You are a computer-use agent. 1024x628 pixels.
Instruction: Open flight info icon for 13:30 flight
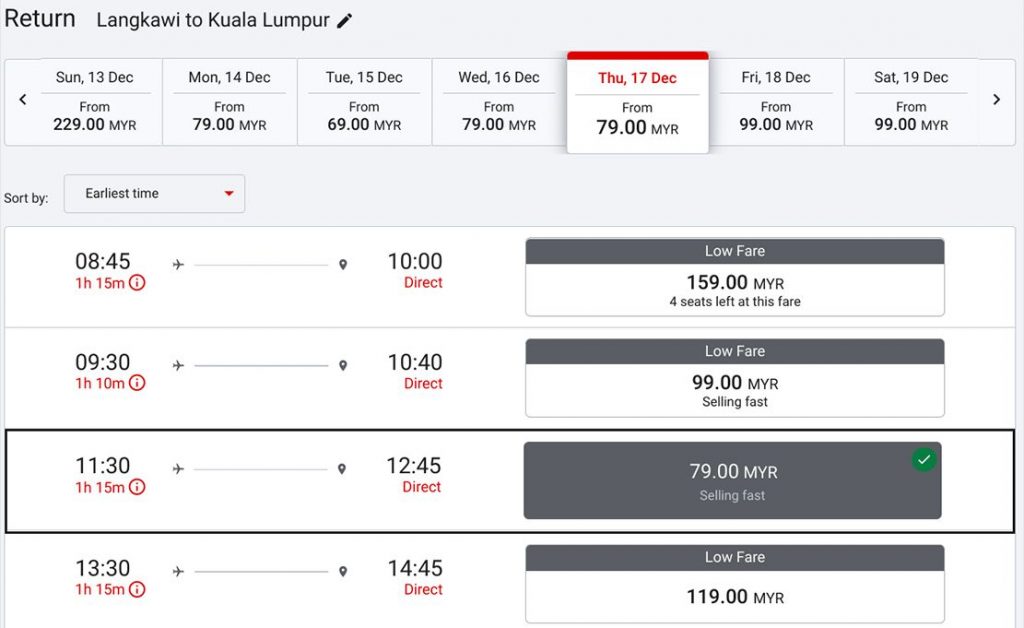(x=136, y=589)
